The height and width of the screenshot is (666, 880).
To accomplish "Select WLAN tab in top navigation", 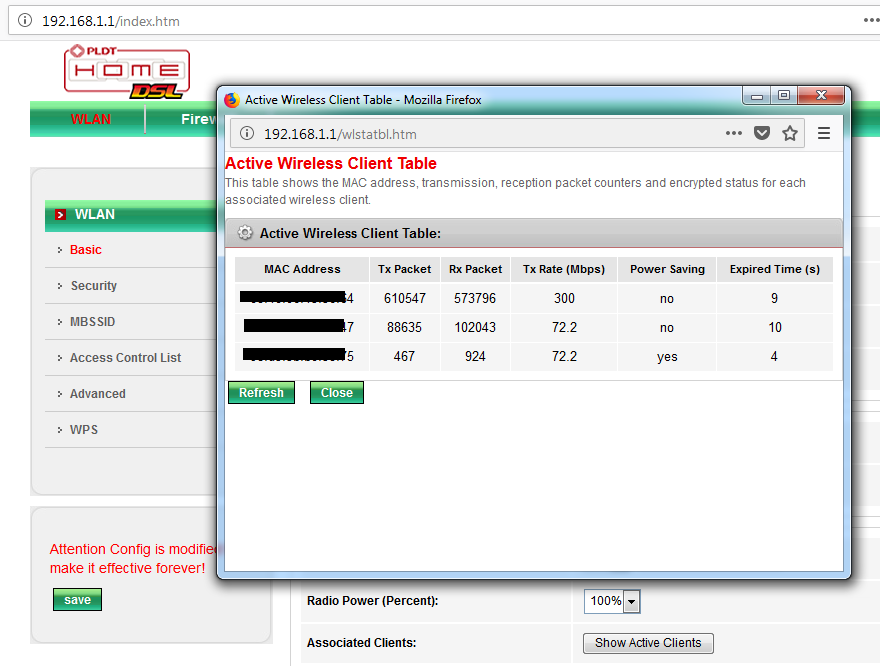I will click(x=90, y=119).
